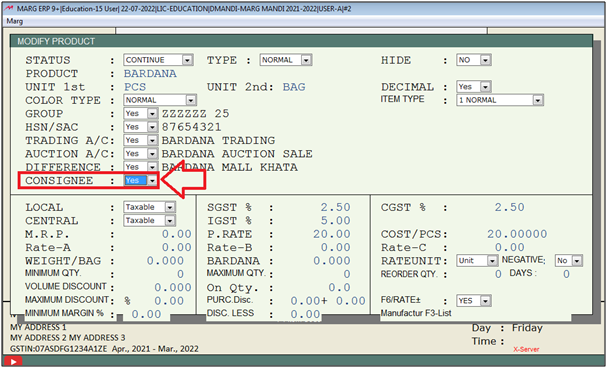This screenshot has width=608, height=368.
Task: Open the DIFFERENCE Yes dropdown
Action: (x=140, y=167)
